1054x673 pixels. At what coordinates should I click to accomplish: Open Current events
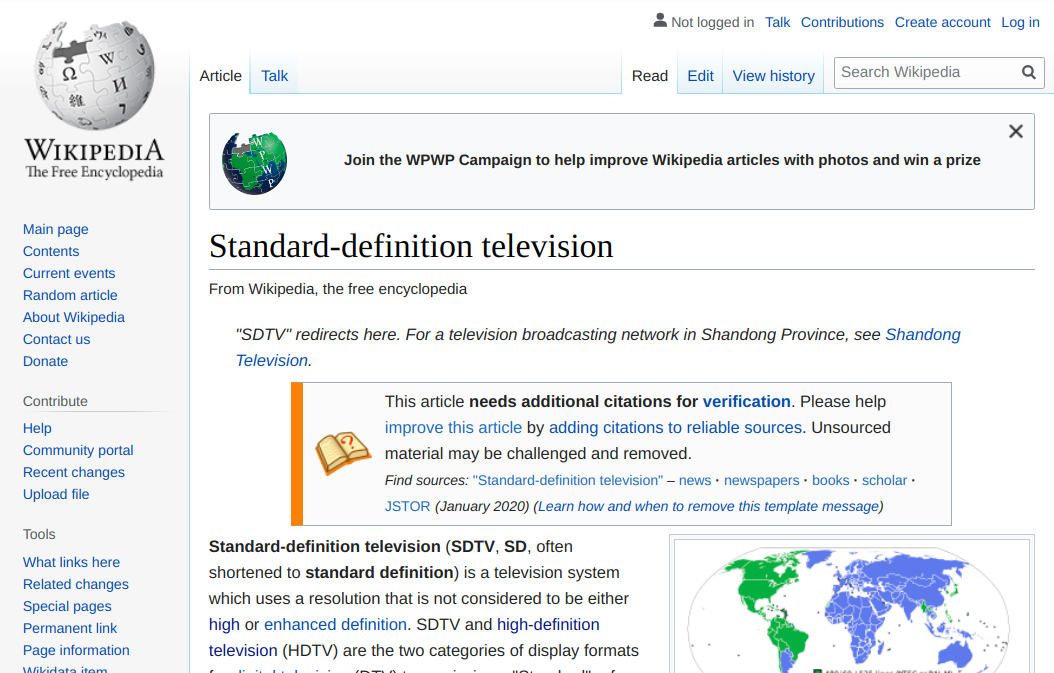click(x=69, y=274)
